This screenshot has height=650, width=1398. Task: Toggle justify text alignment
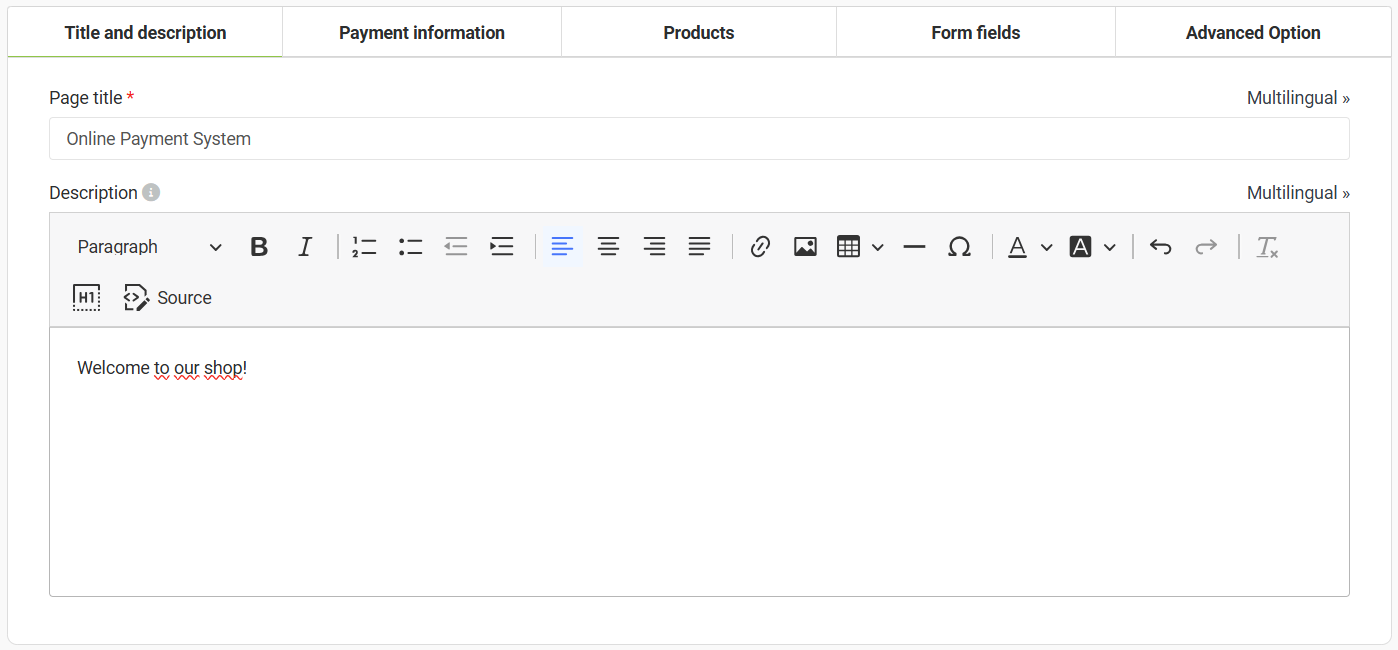tap(700, 247)
